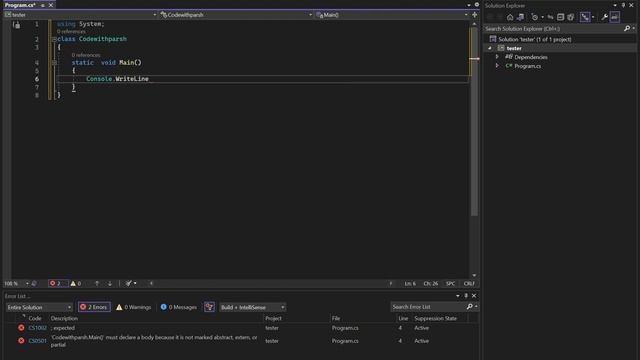
Task: Open the CS1002 error code link
Action: [38, 328]
